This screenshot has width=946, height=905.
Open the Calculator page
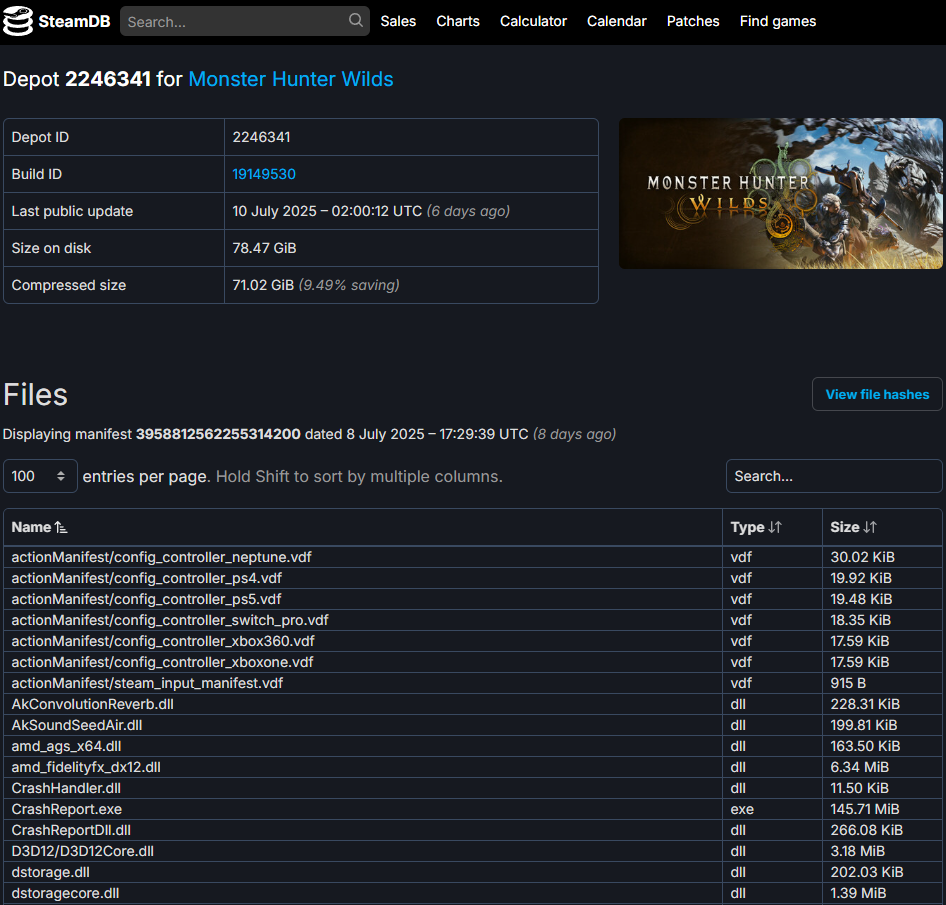tap(533, 21)
